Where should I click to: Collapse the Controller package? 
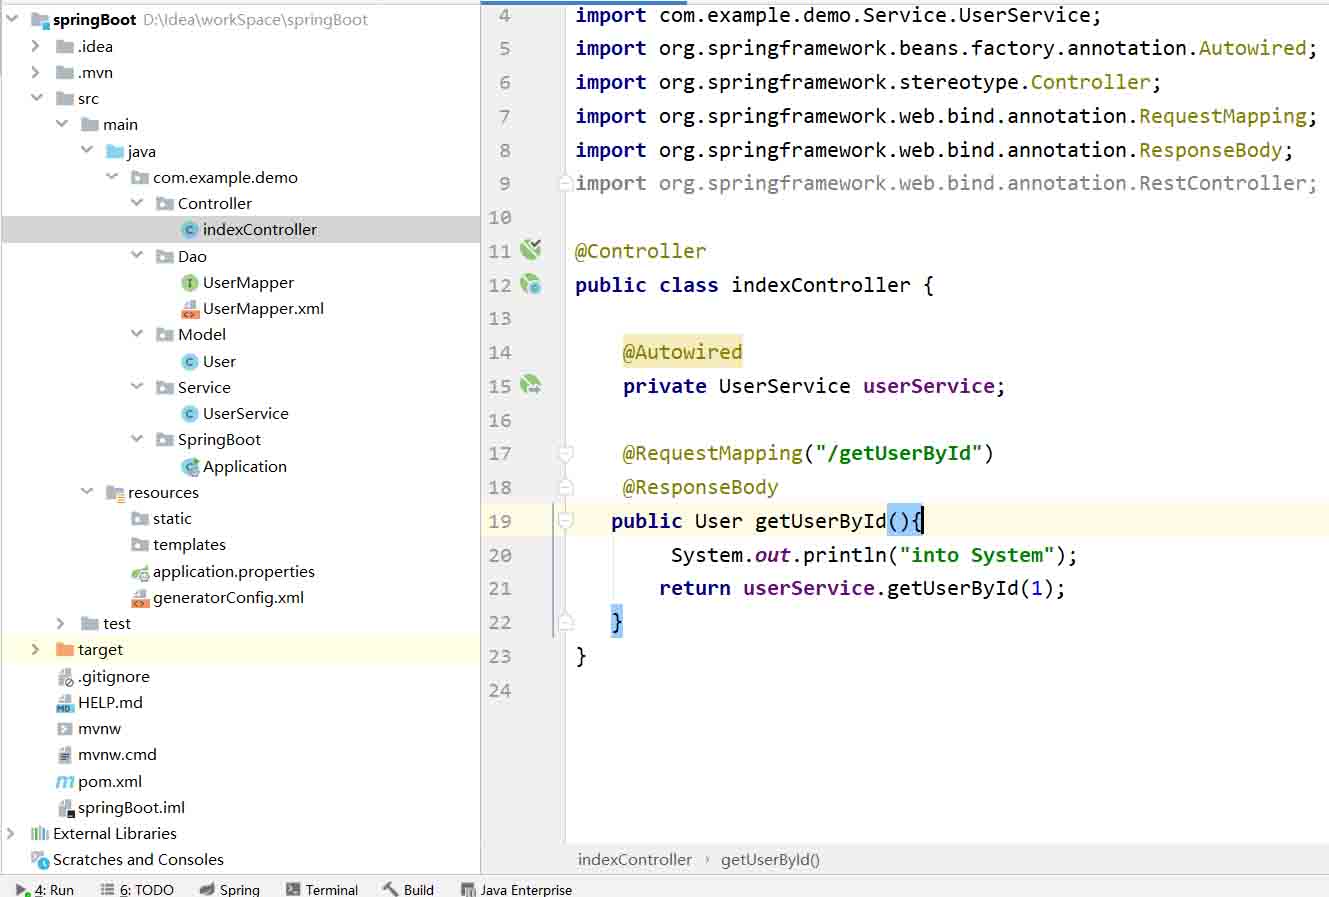pos(137,203)
